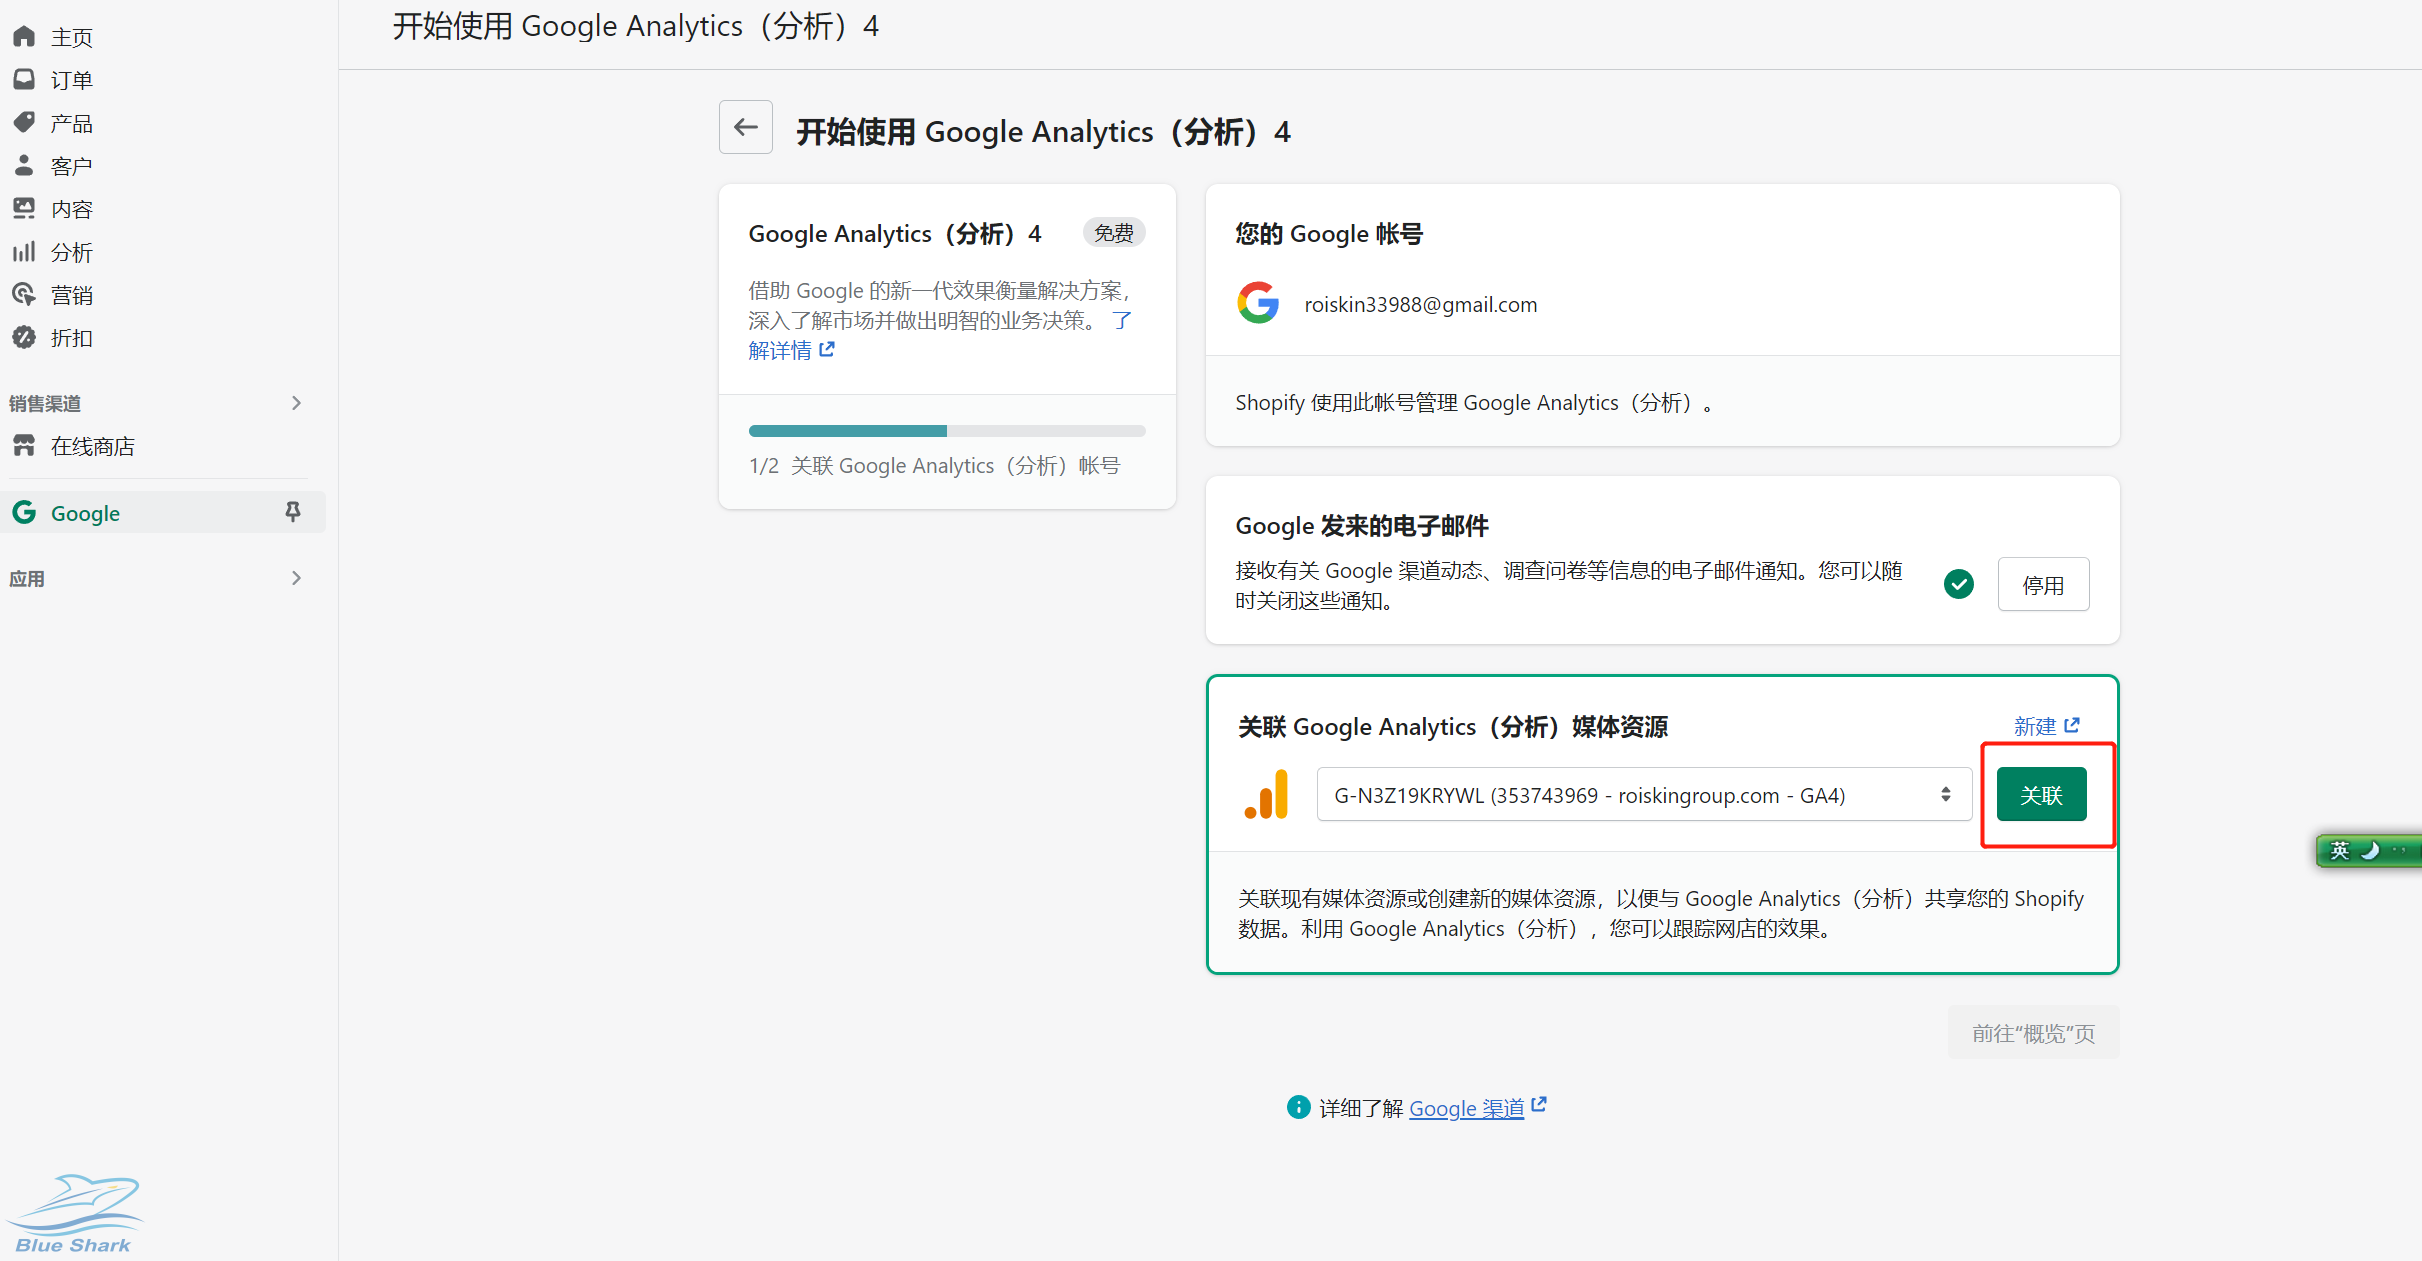
Task: Click the Customers (客户) person icon
Action: point(24,165)
